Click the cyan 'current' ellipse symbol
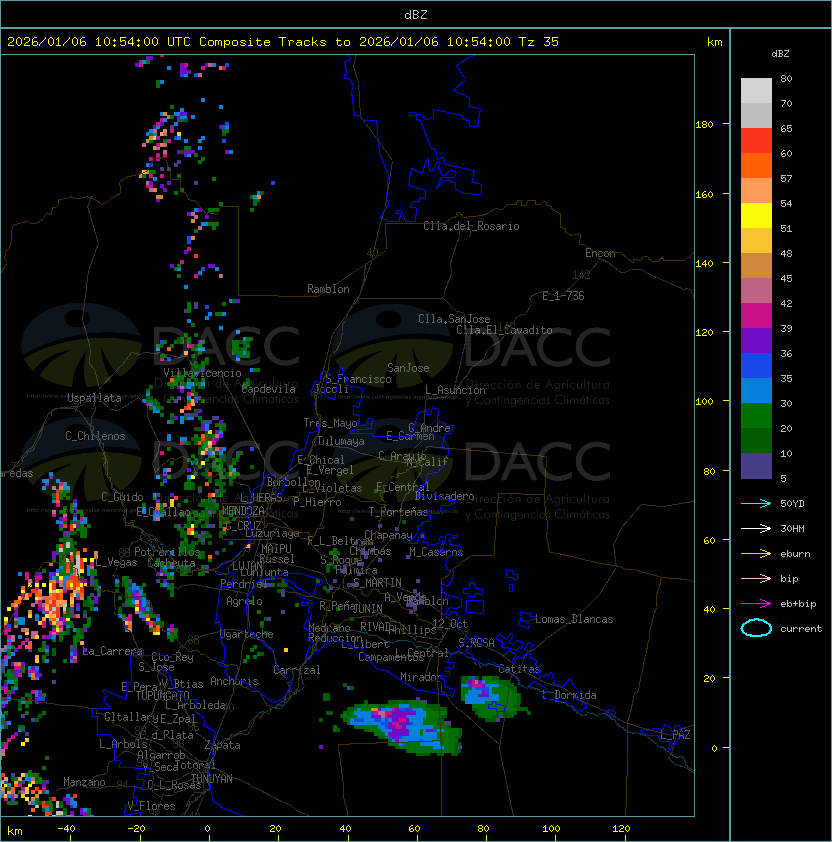The image size is (832, 842). (756, 628)
